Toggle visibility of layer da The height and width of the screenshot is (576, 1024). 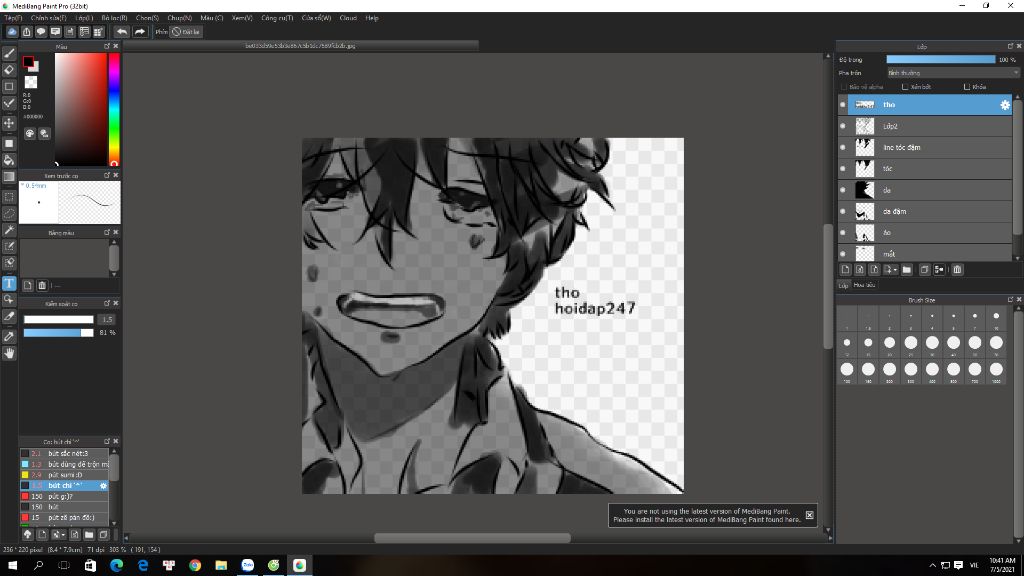843,190
